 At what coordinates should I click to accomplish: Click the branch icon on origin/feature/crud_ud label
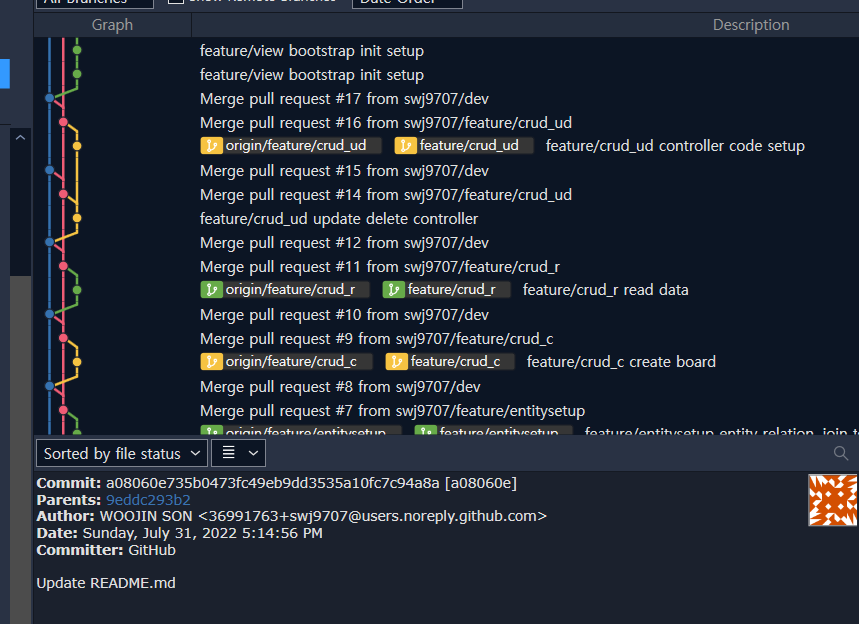click(213, 145)
